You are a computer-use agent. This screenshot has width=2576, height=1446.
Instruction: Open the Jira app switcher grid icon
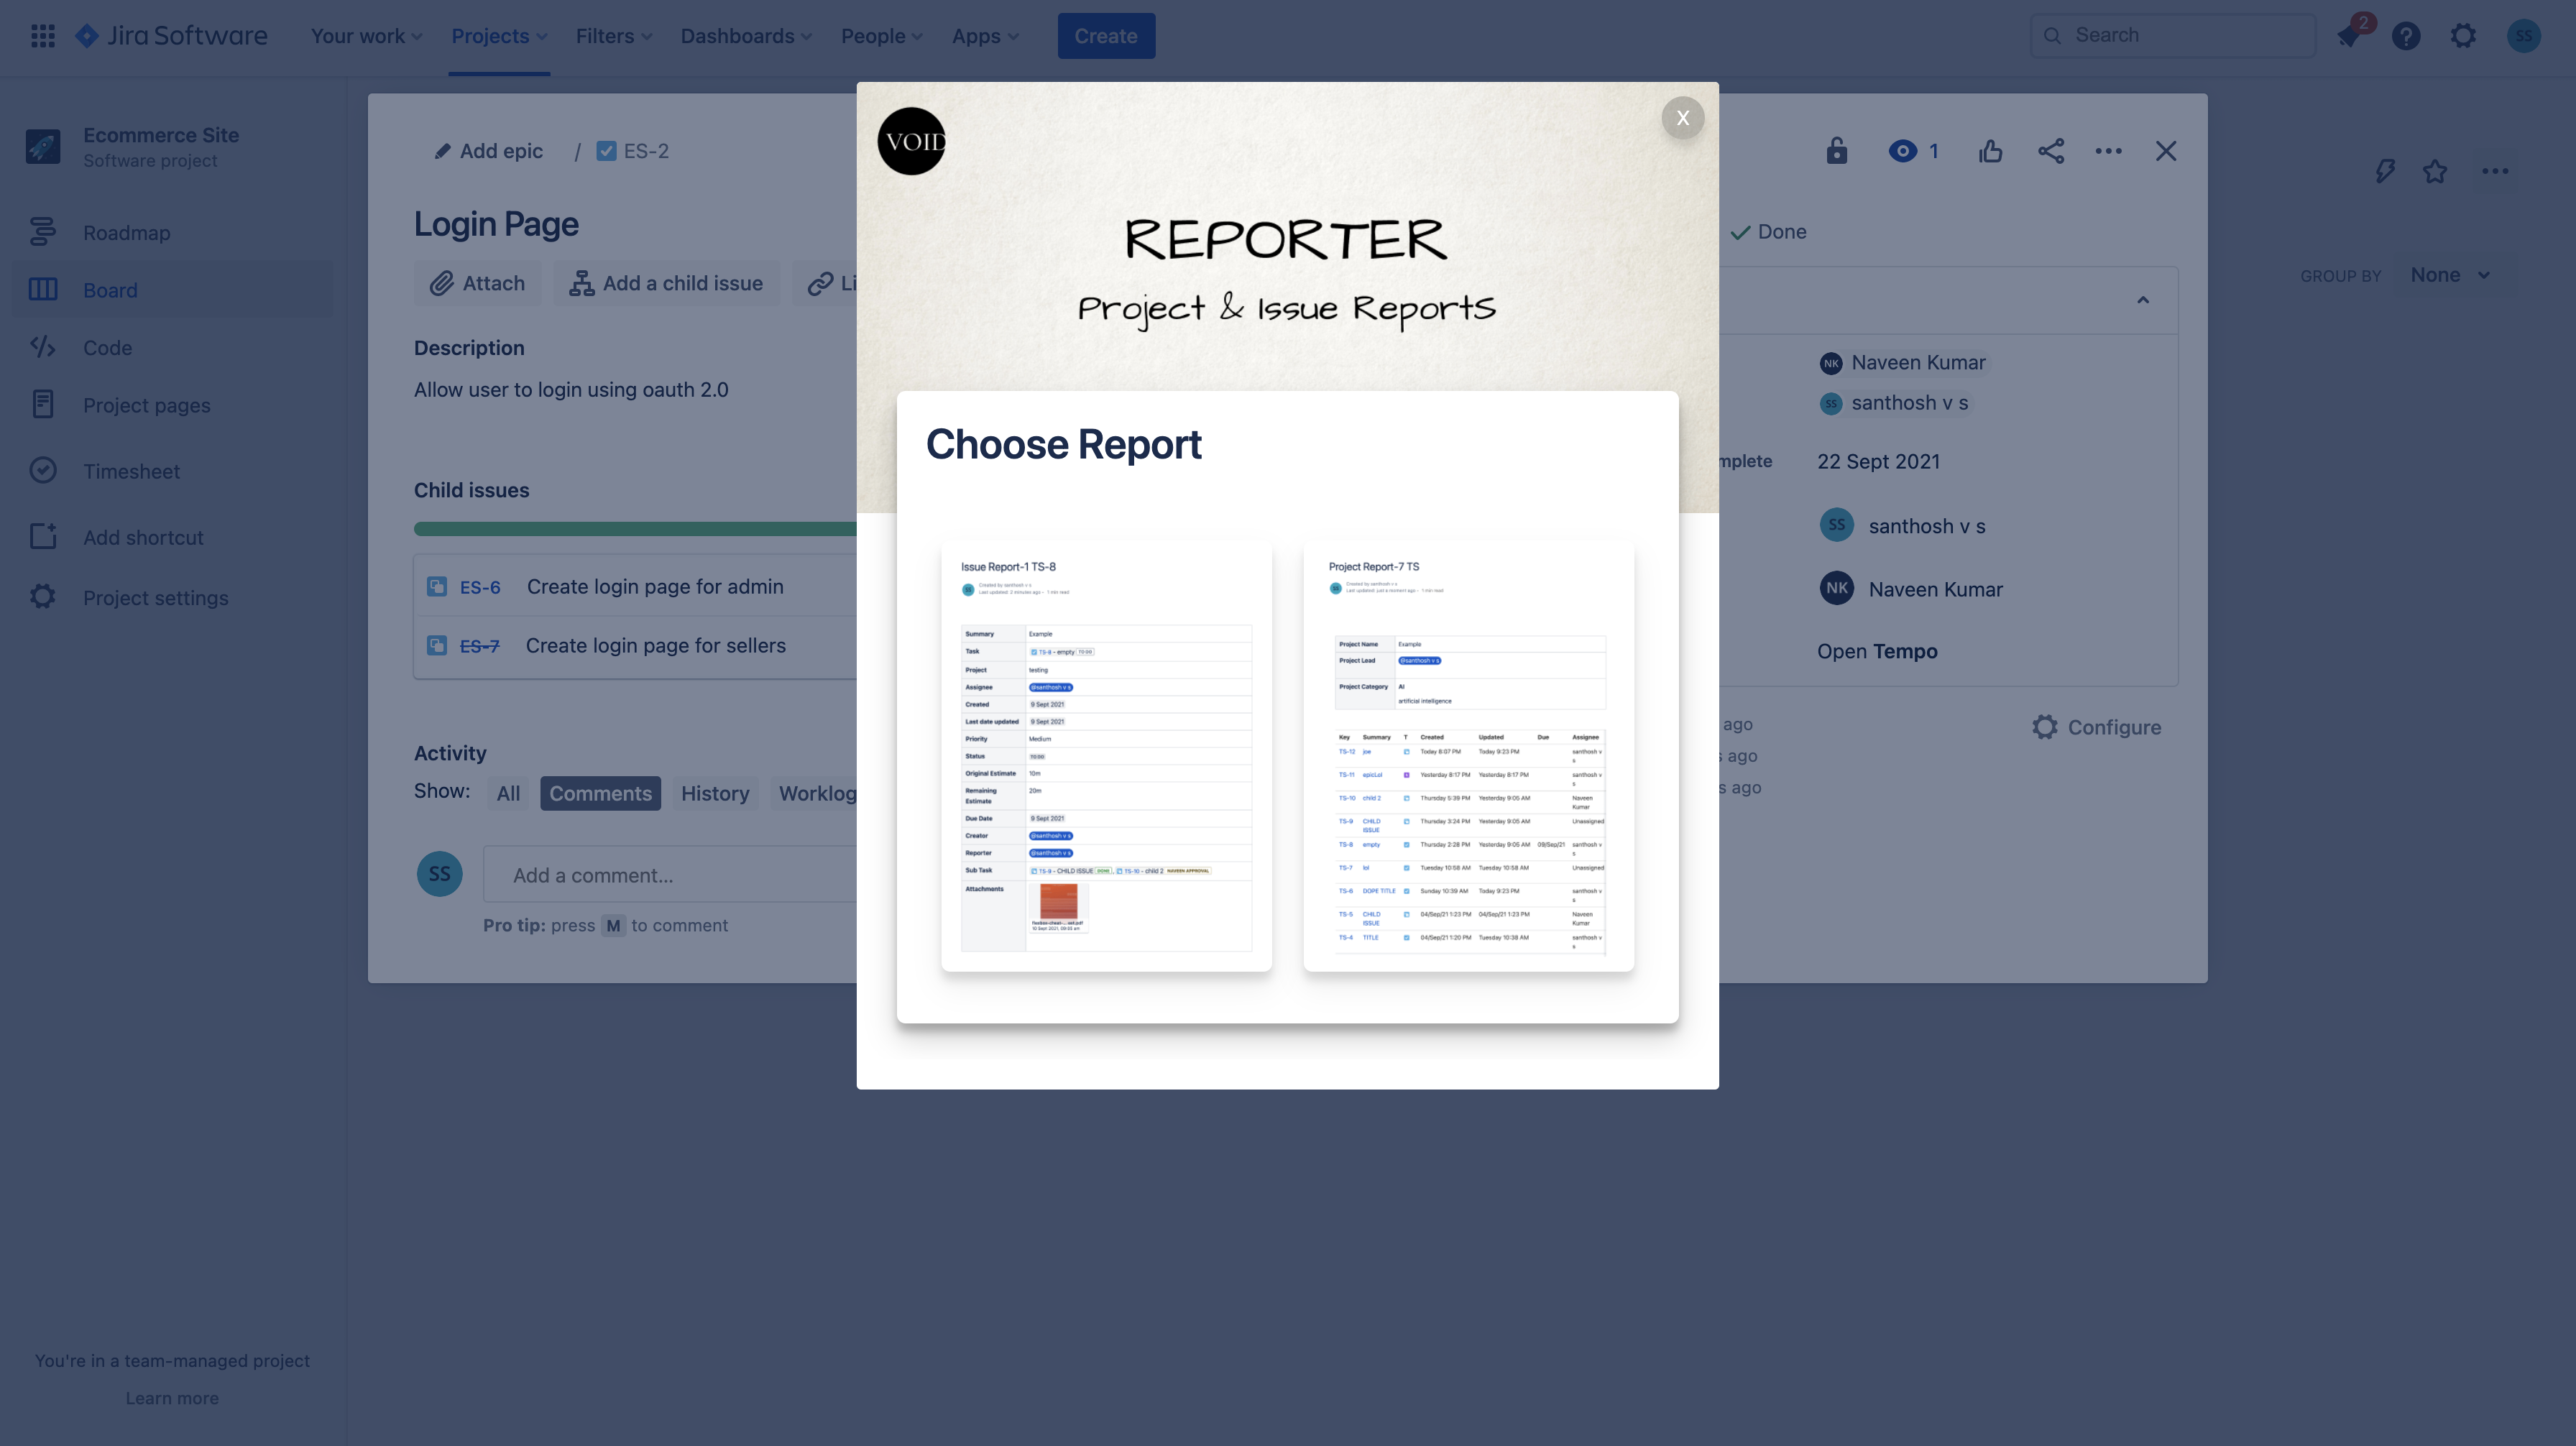(x=42, y=36)
